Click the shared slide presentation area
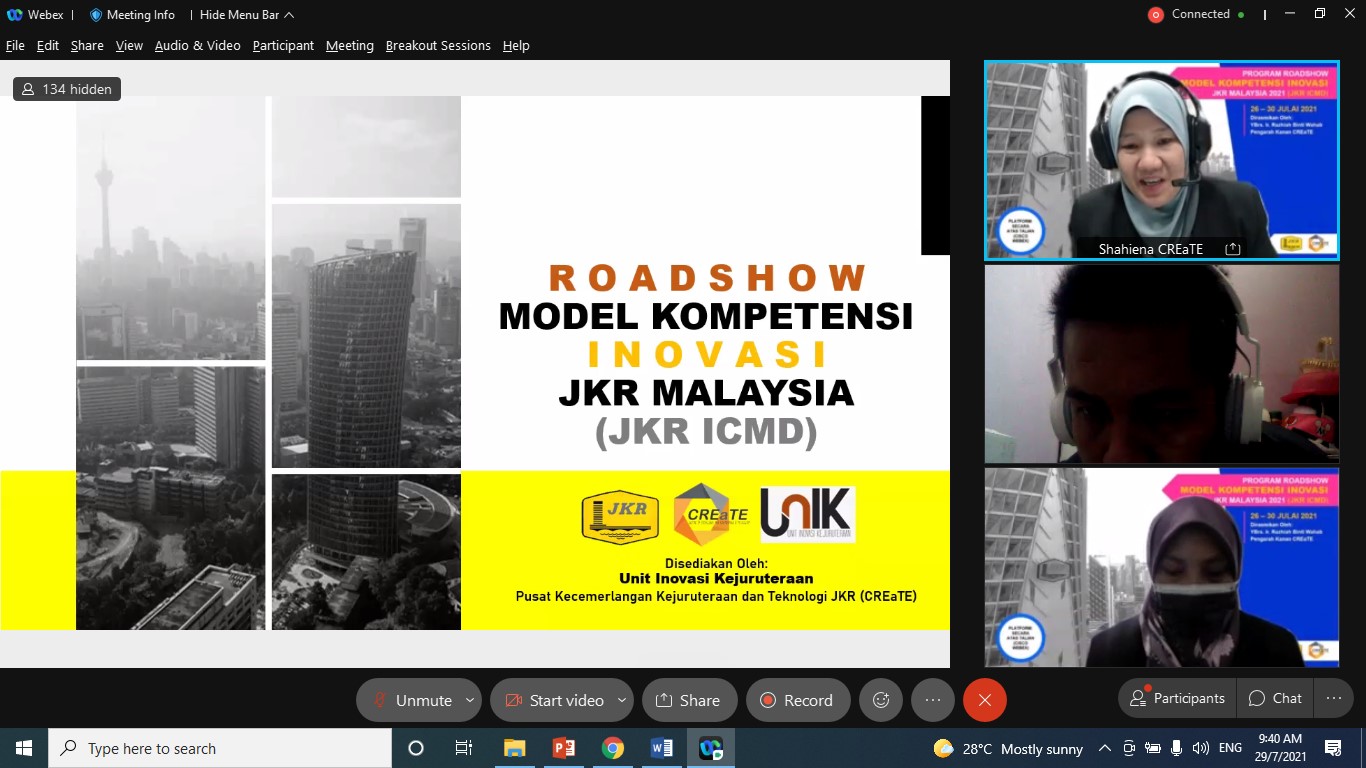The image size is (1366, 768). tap(475, 363)
